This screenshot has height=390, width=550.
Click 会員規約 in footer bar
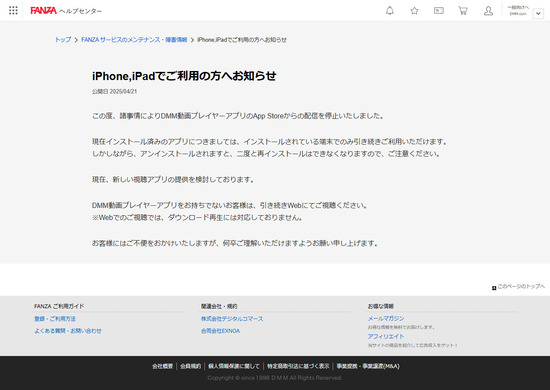[190, 366]
